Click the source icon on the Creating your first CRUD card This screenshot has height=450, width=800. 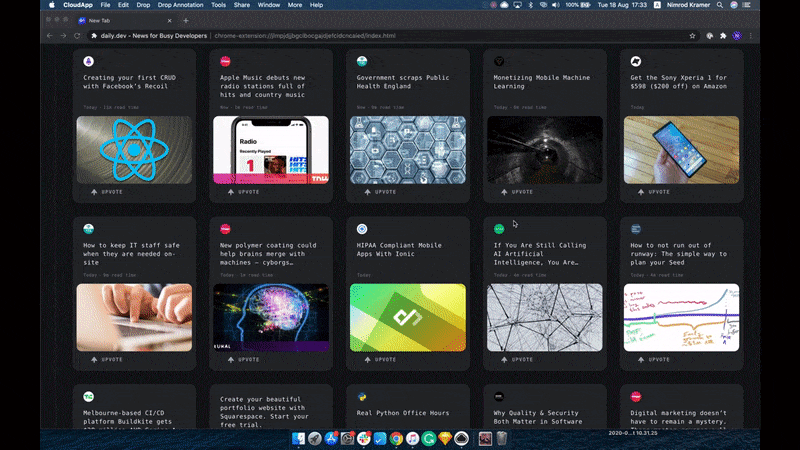pyautogui.click(x=89, y=61)
